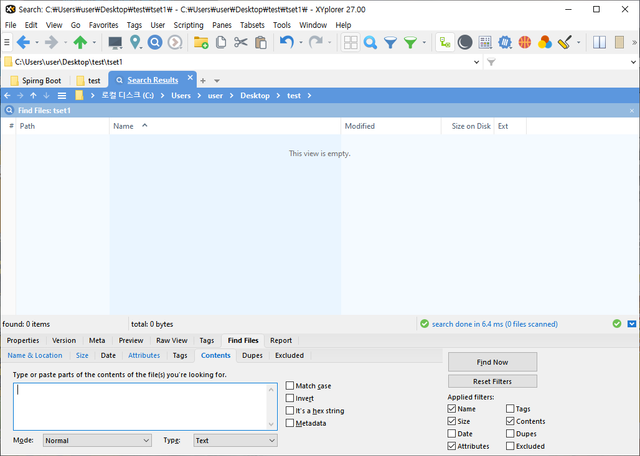Switch to the Spirng Boot tab
640x456 pixels.
point(36,80)
